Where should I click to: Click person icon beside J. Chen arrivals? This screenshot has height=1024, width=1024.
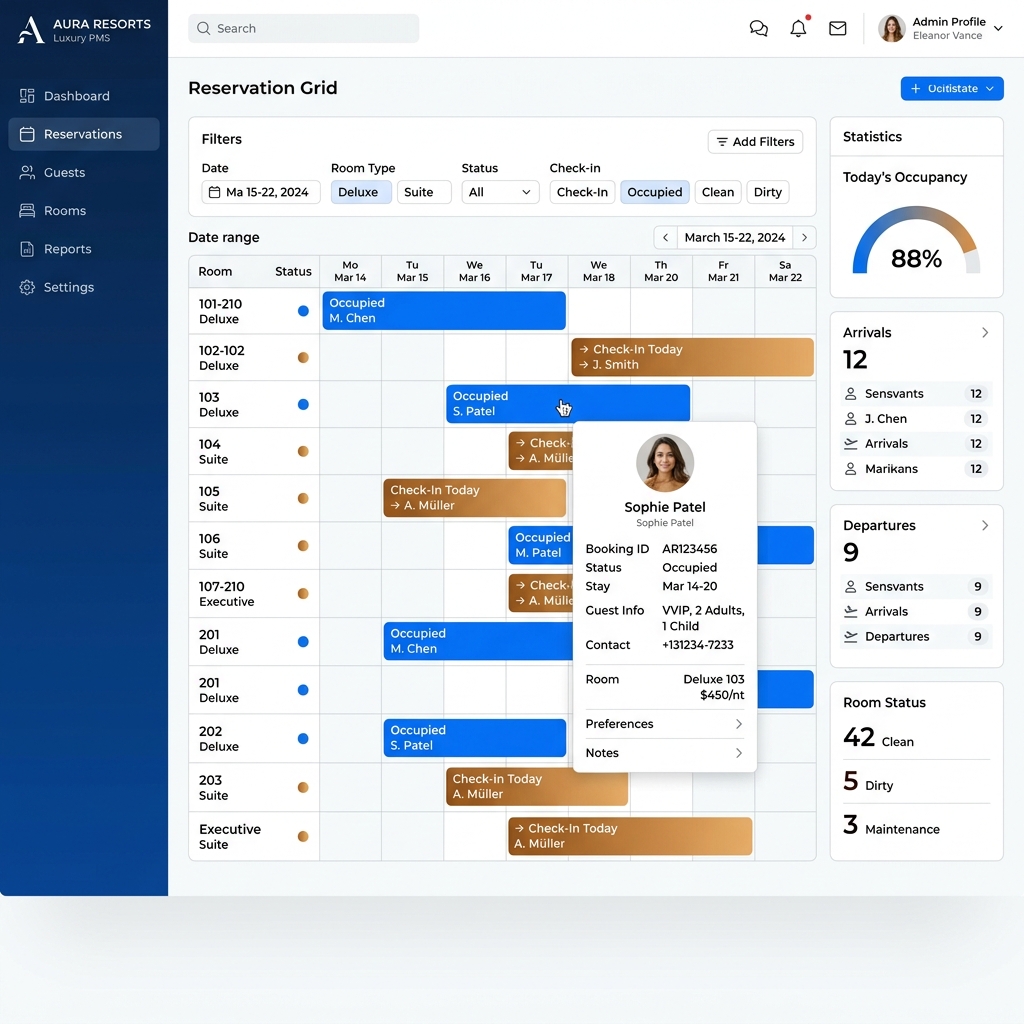pyautogui.click(x=850, y=419)
